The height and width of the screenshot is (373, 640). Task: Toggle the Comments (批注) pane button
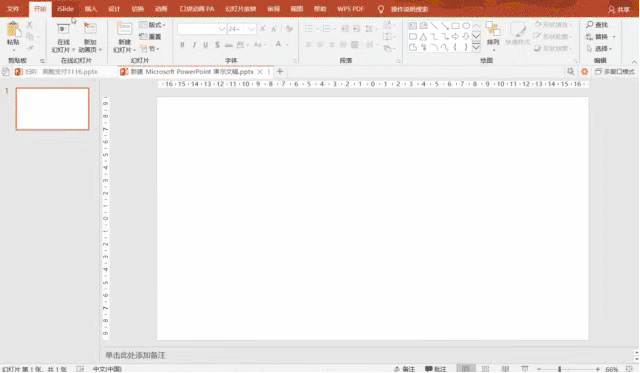click(436, 369)
